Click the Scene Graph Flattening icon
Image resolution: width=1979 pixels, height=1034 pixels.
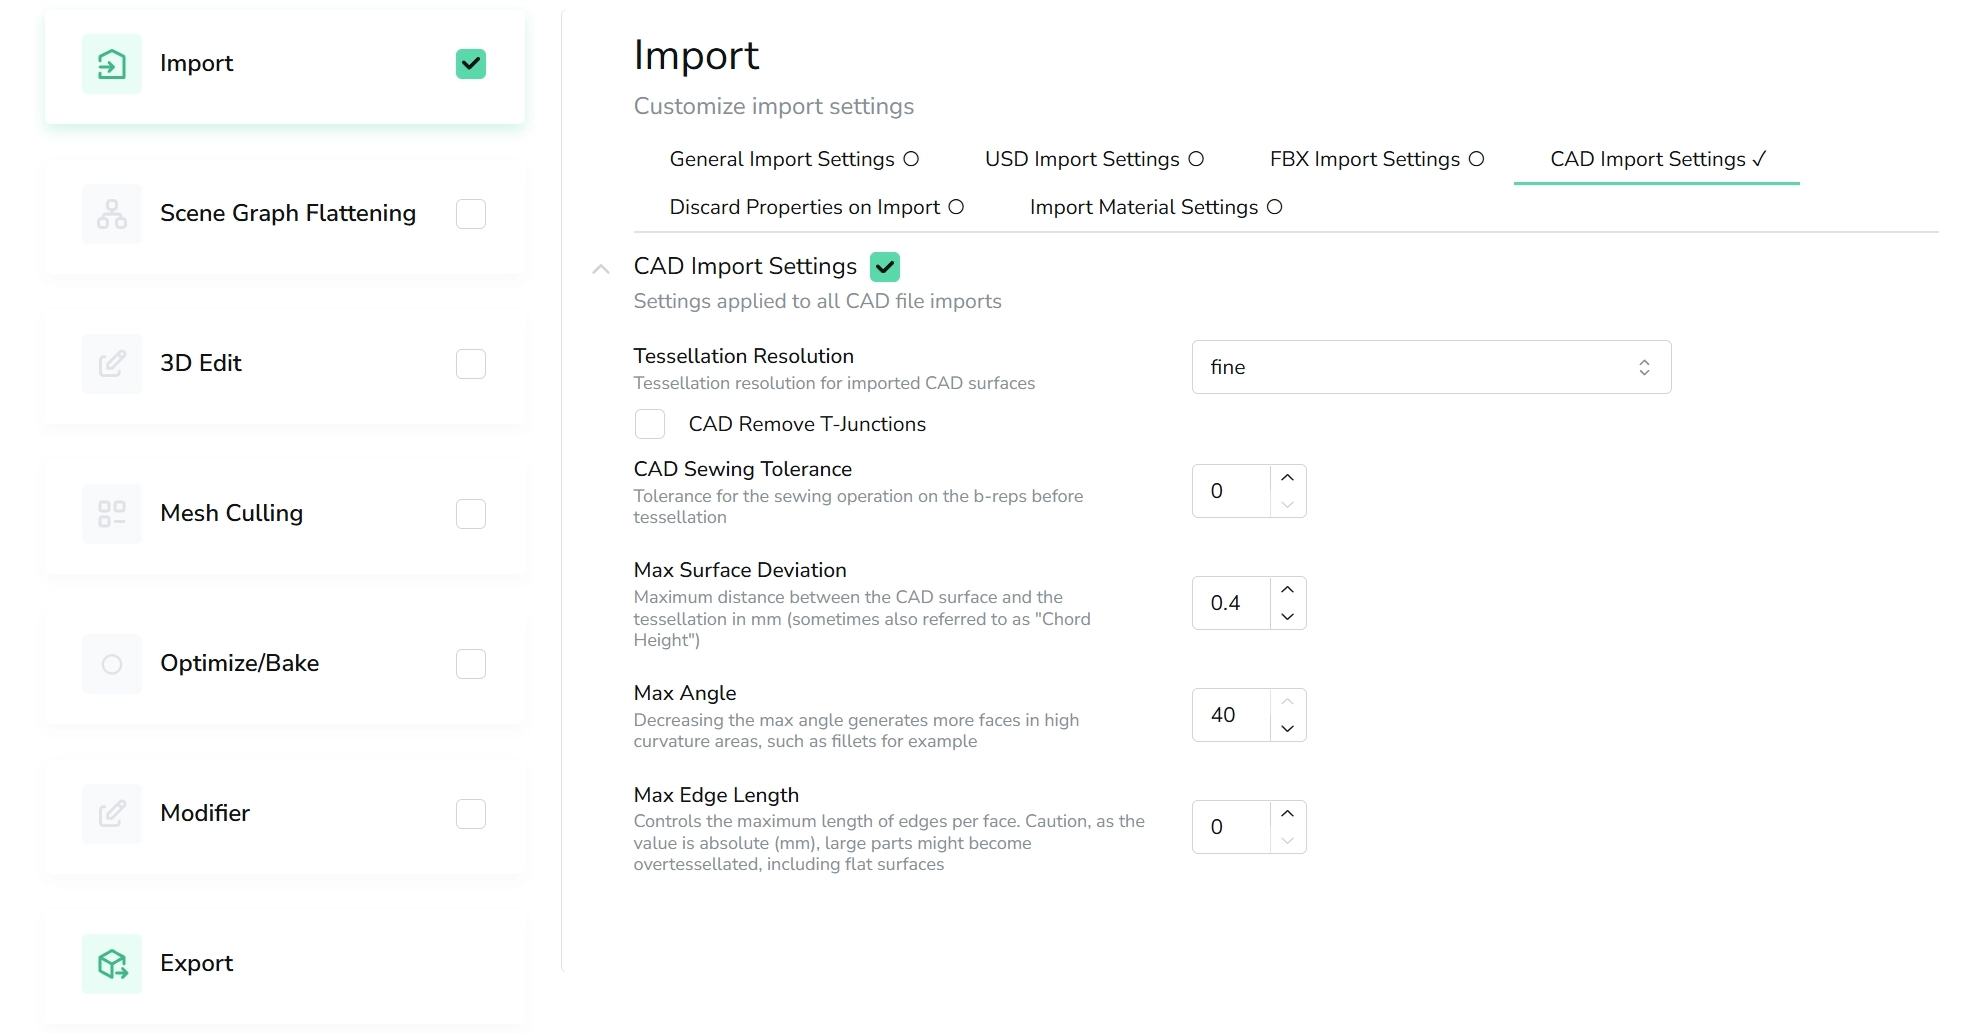[111, 214]
